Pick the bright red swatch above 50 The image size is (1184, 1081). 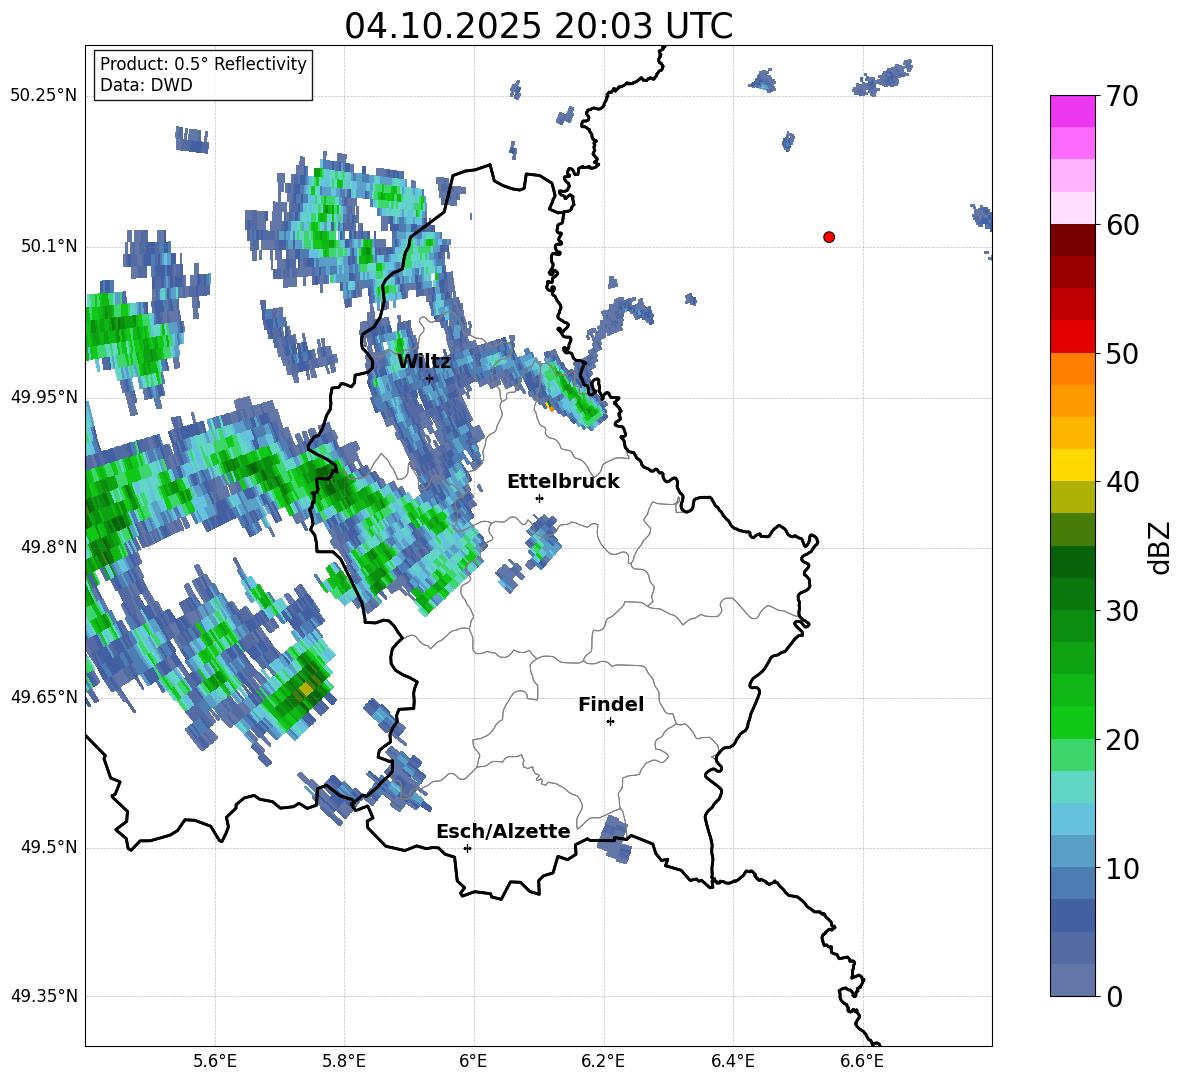click(x=1072, y=337)
